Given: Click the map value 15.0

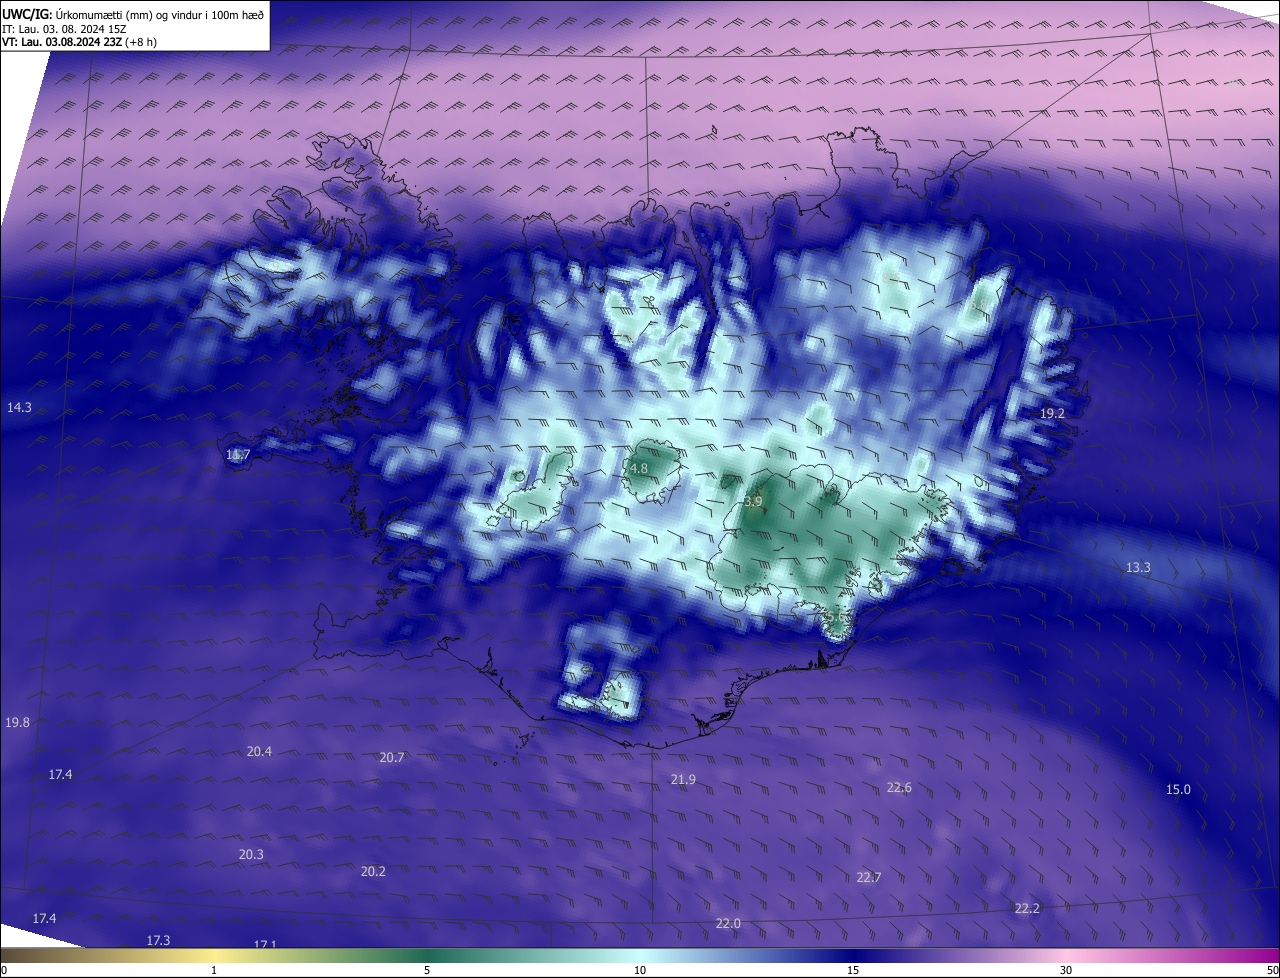Looking at the screenshot, I should coord(1178,789).
